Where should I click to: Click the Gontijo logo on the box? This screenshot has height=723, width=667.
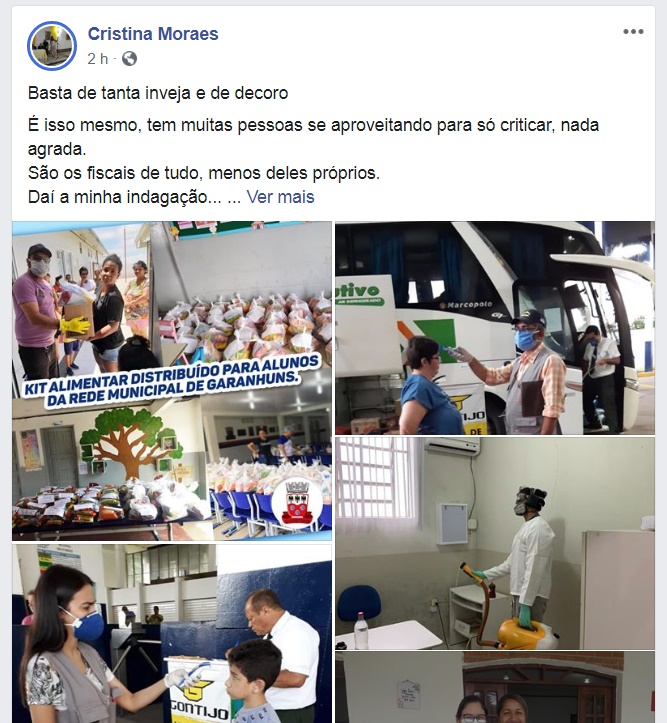click(200, 694)
